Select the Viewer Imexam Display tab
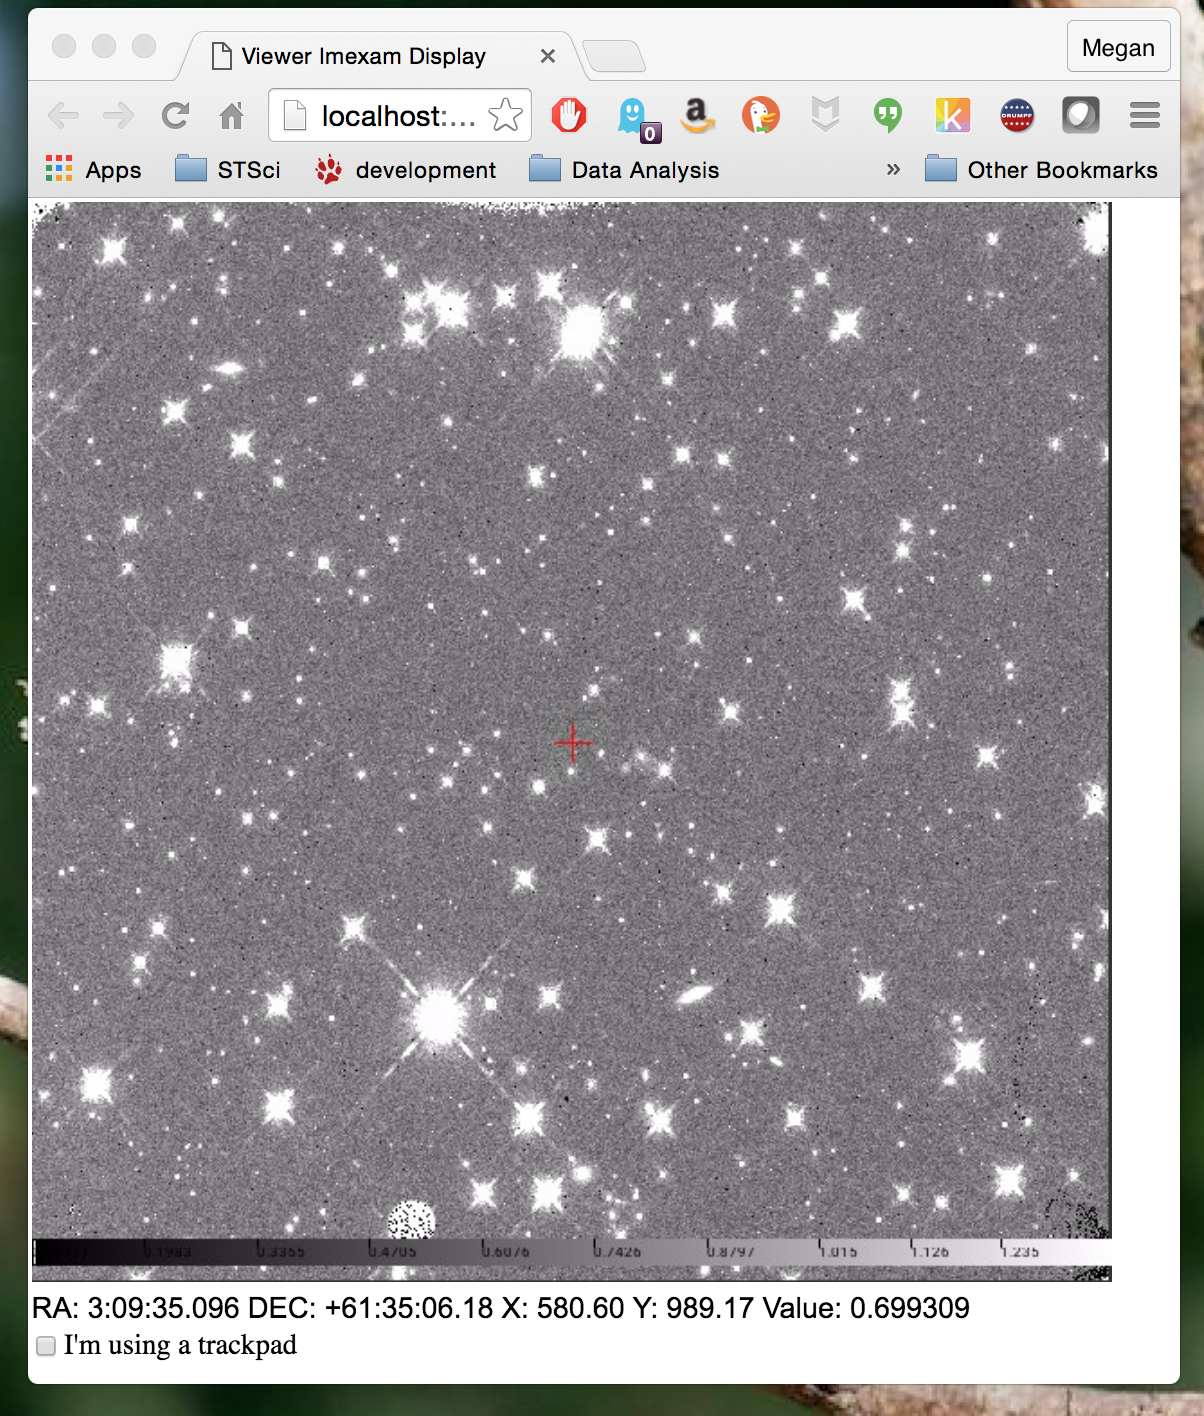 coord(364,57)
